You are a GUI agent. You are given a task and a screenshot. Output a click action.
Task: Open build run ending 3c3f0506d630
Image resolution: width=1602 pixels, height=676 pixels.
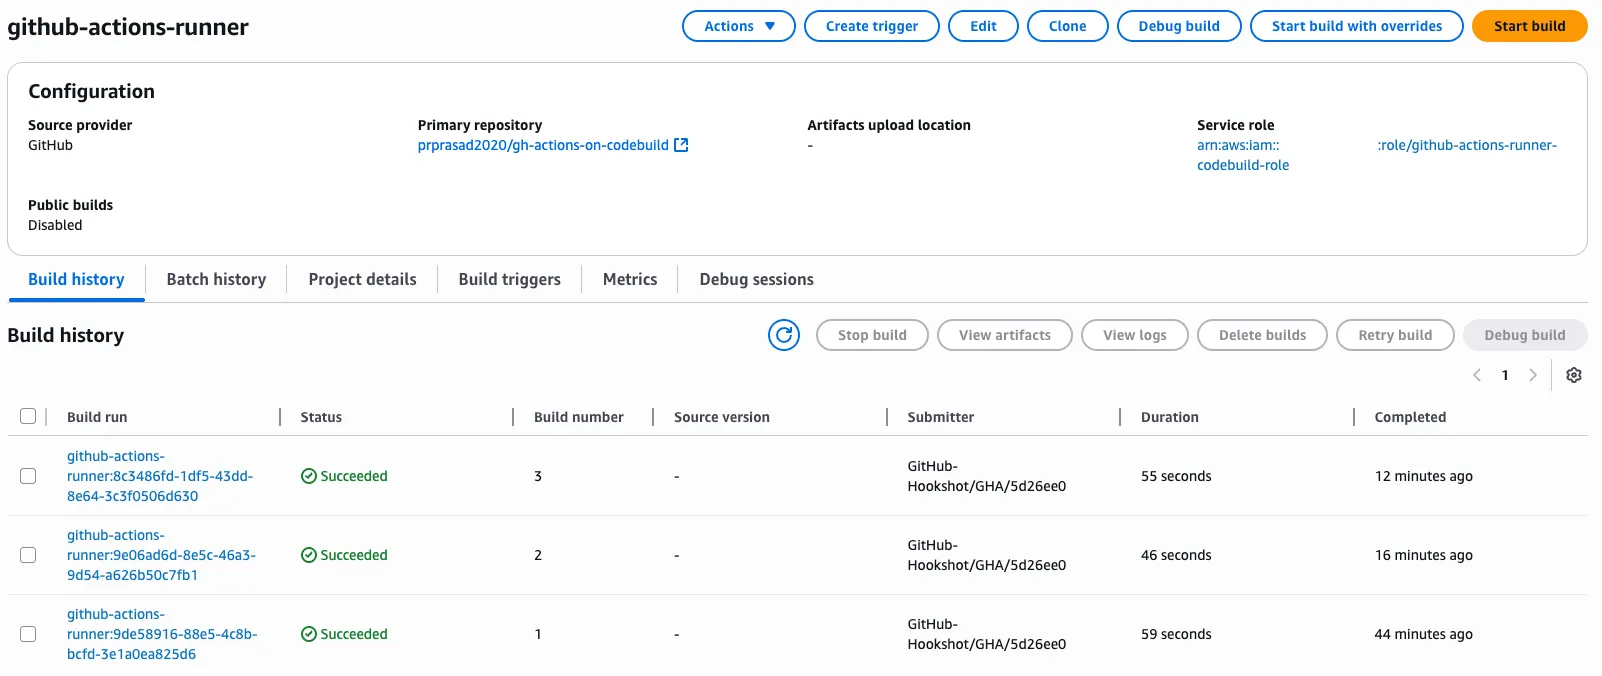point(160,476)
